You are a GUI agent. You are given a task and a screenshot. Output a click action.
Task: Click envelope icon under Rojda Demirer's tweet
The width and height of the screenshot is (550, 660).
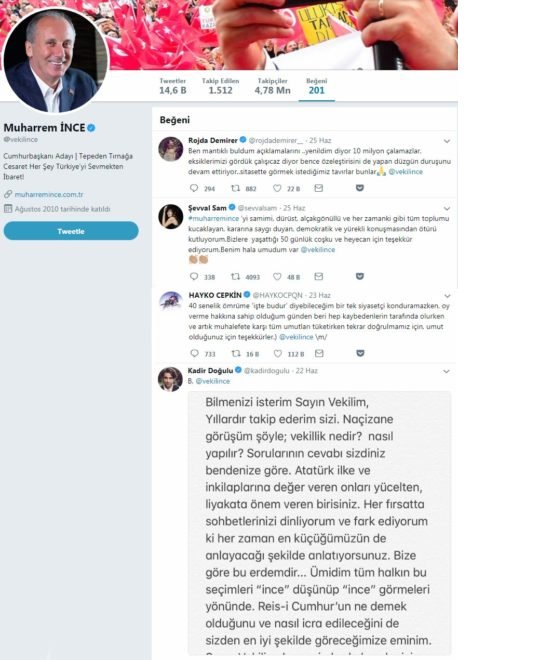coord(319,188)
